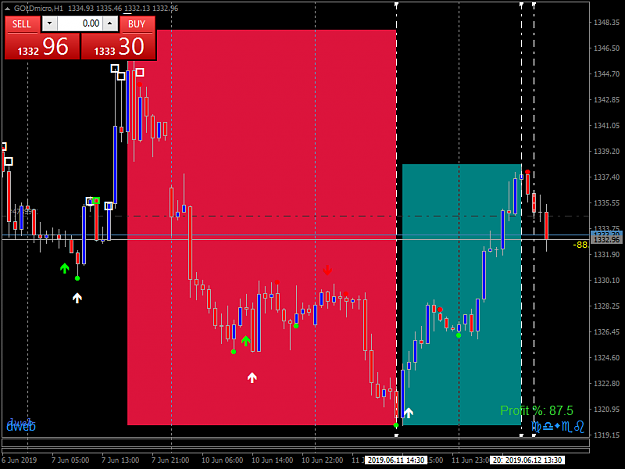This screenshot has width=625, height=469.
Task: Select the red dot inside the teal zone
Action: [440, 310]
